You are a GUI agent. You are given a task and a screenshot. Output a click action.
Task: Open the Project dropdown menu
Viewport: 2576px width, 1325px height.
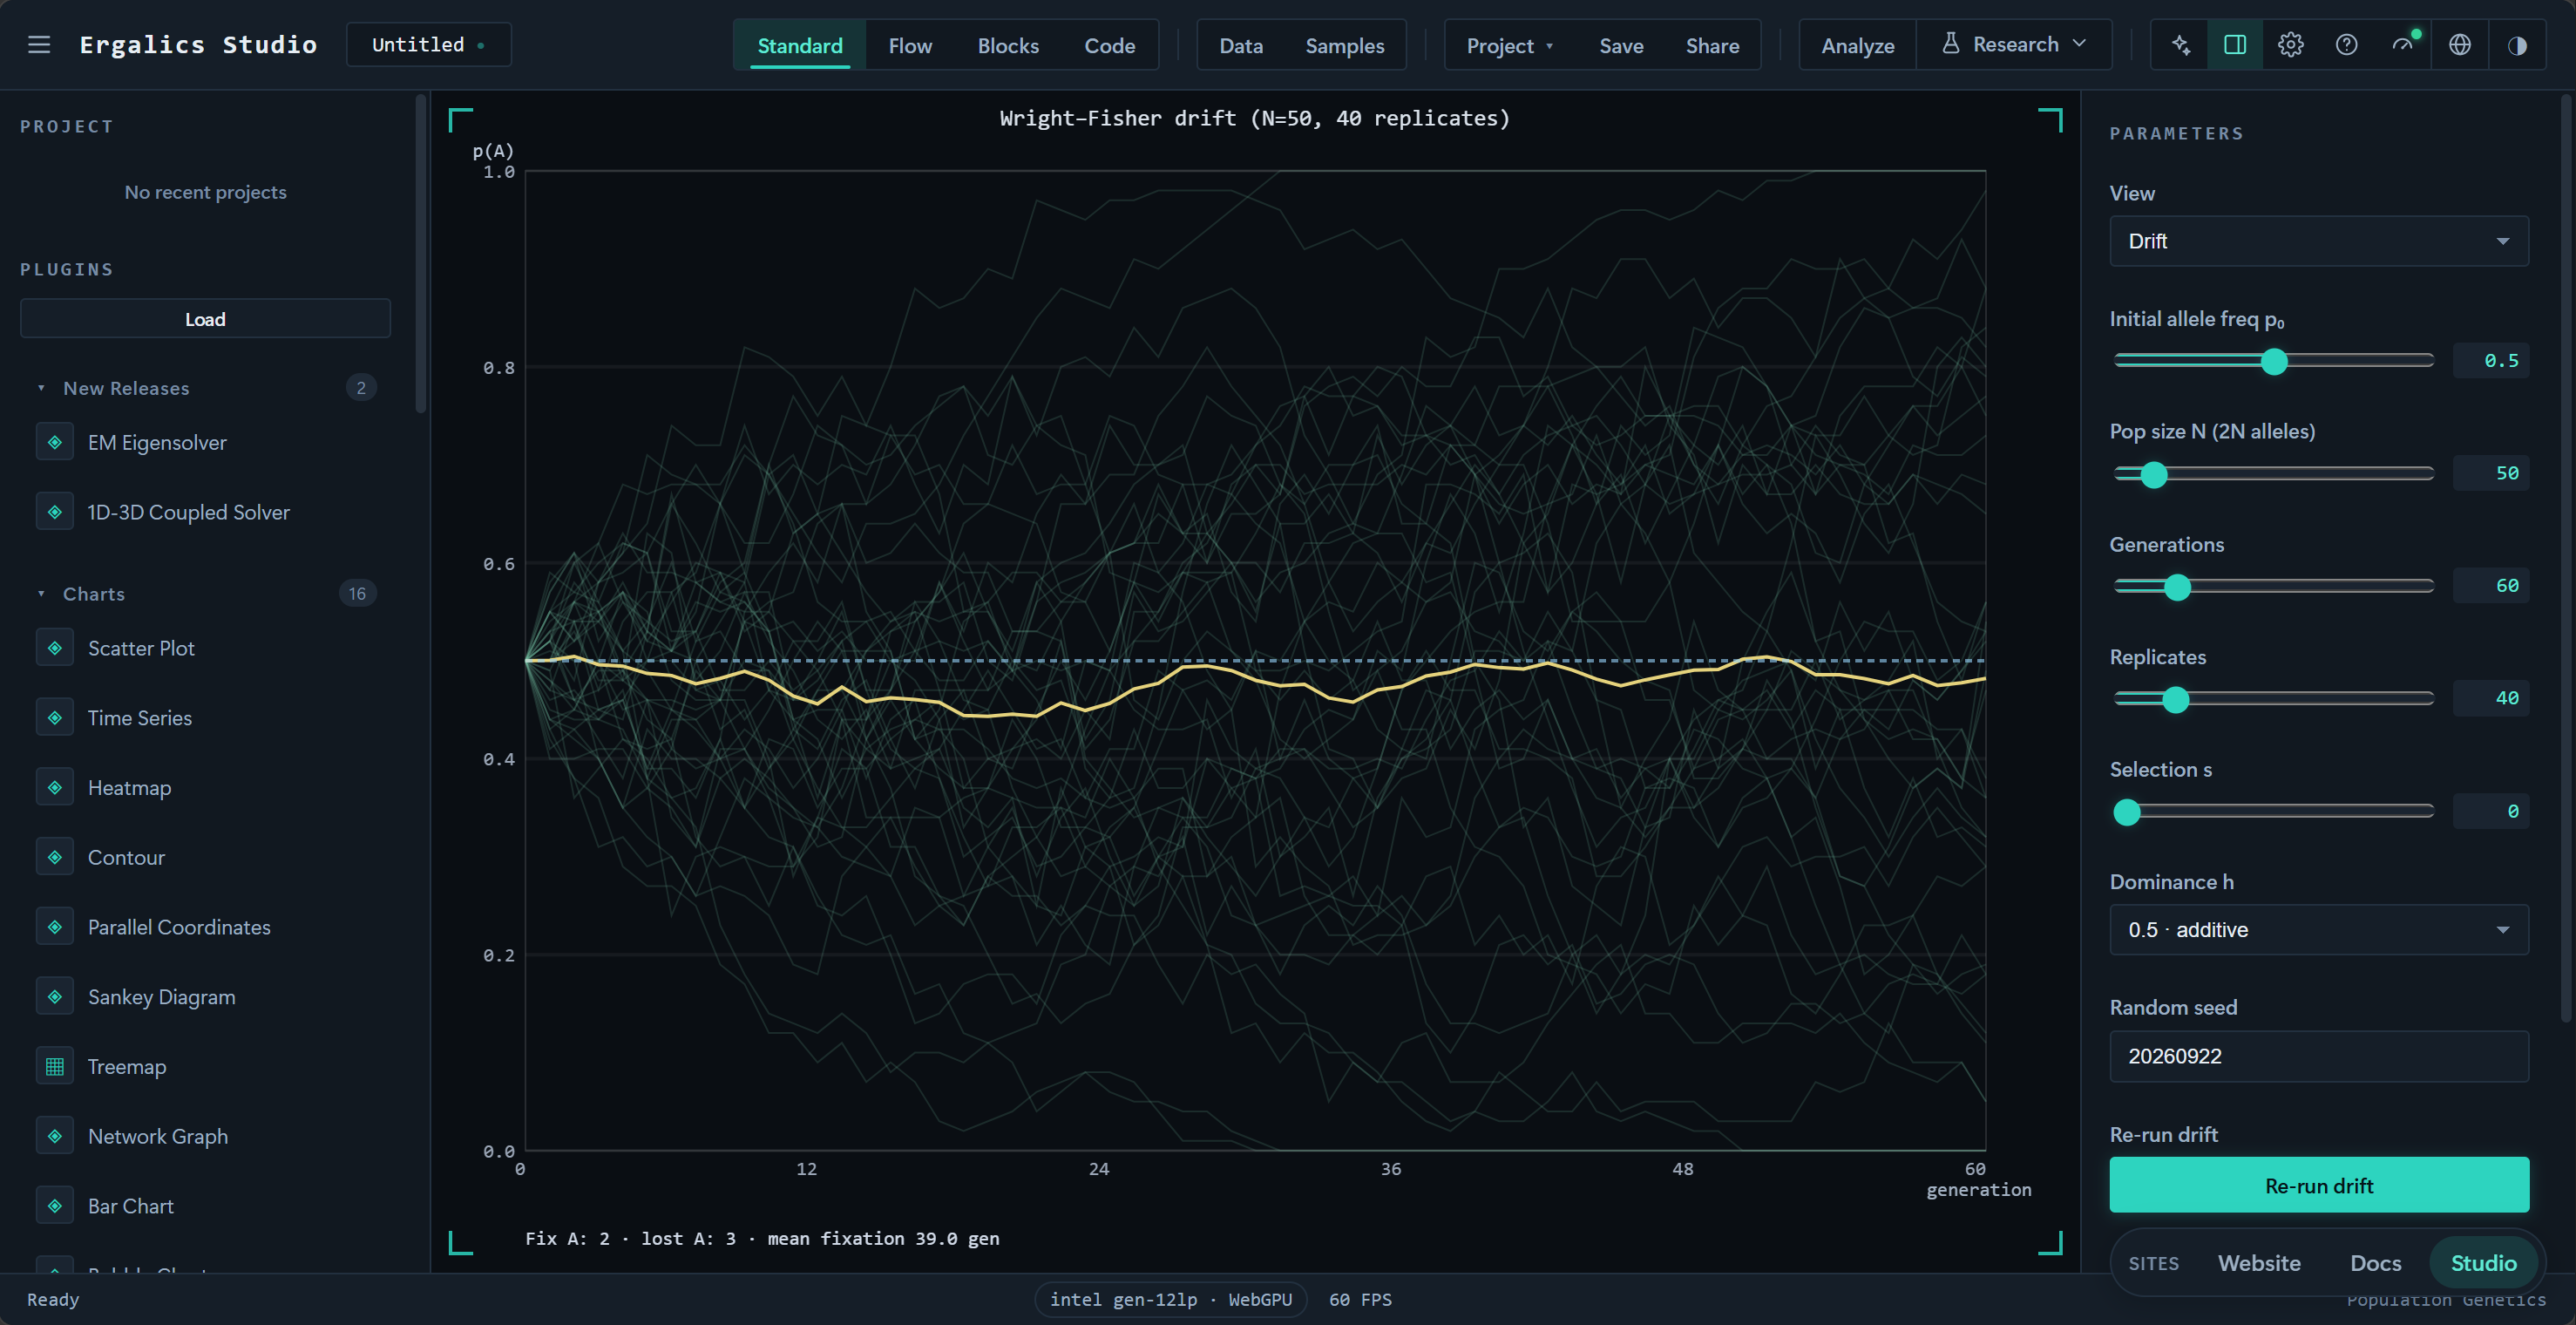click(x=1509, y=46)
